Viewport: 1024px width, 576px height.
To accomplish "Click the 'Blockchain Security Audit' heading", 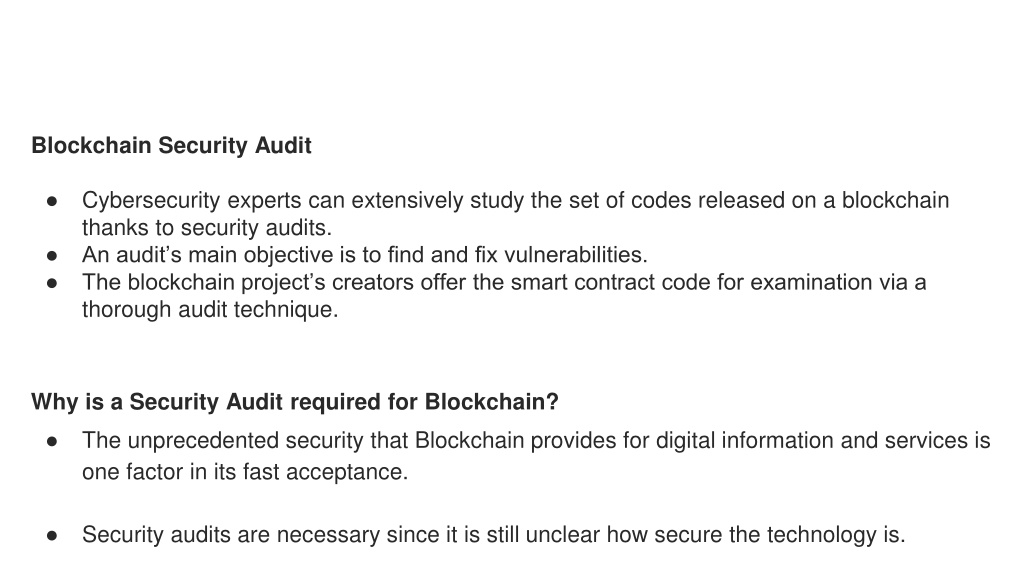I will coord(171,146).
